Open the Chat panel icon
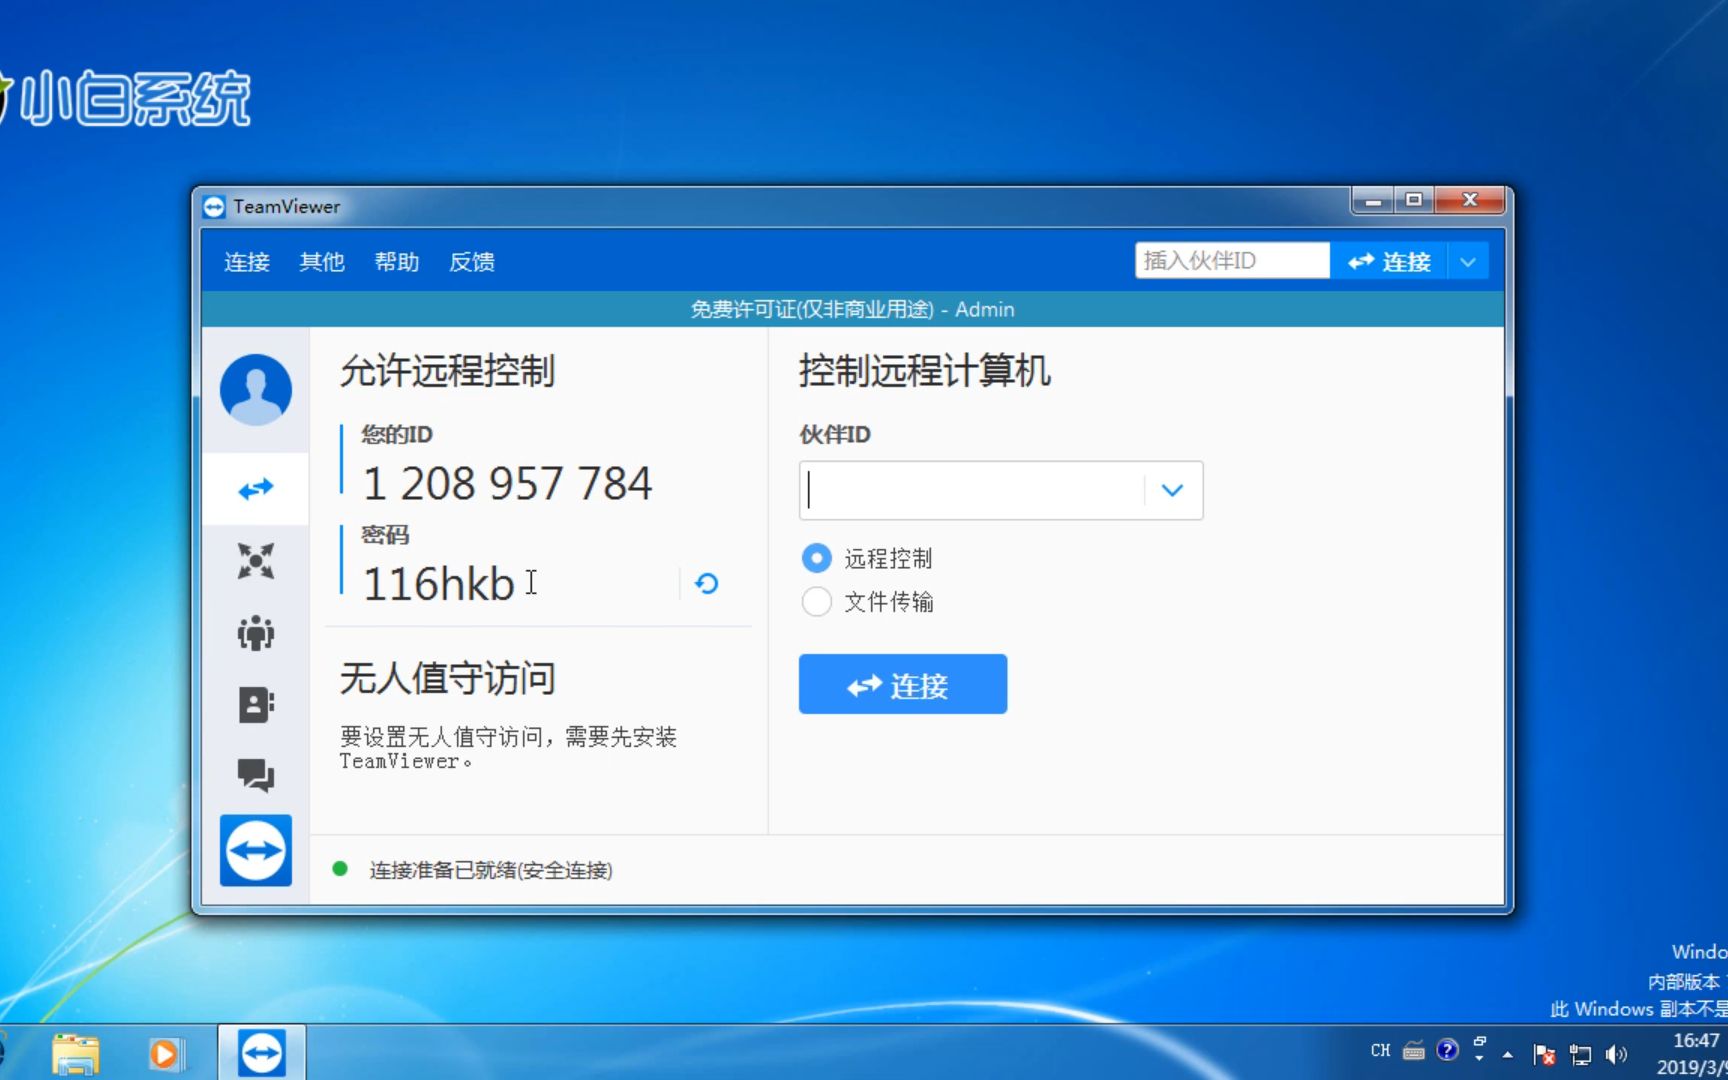This screenshot has height=1080, width=1728. pyautogui.click(x=256, y=775)
